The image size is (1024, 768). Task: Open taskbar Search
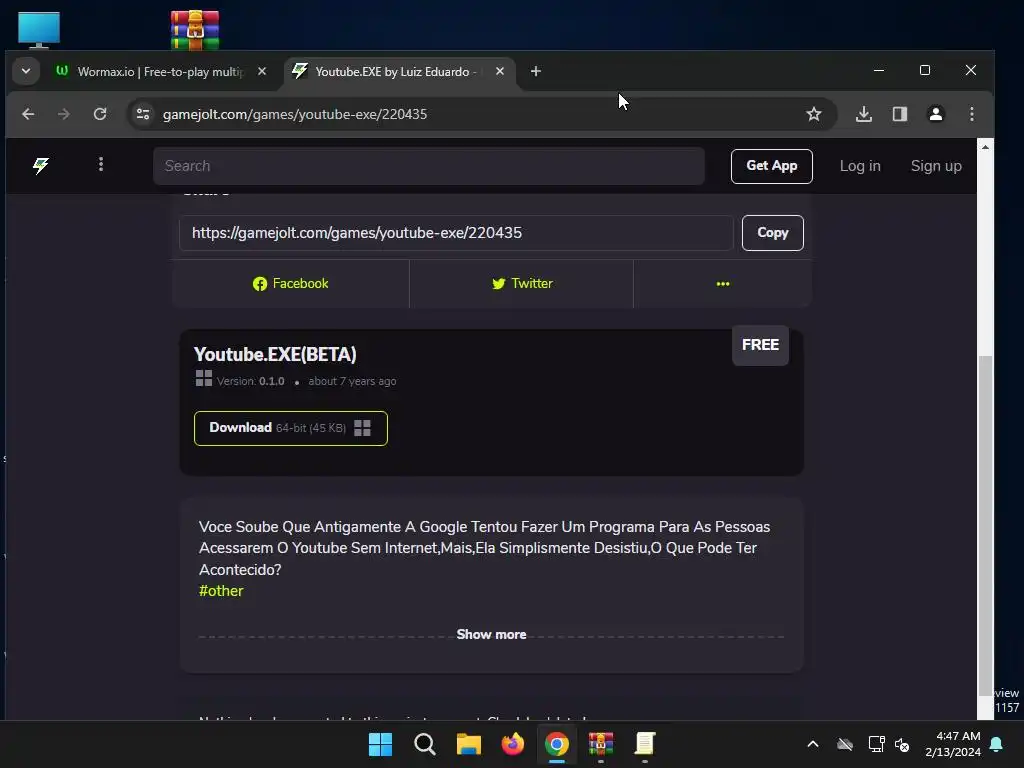424,744
